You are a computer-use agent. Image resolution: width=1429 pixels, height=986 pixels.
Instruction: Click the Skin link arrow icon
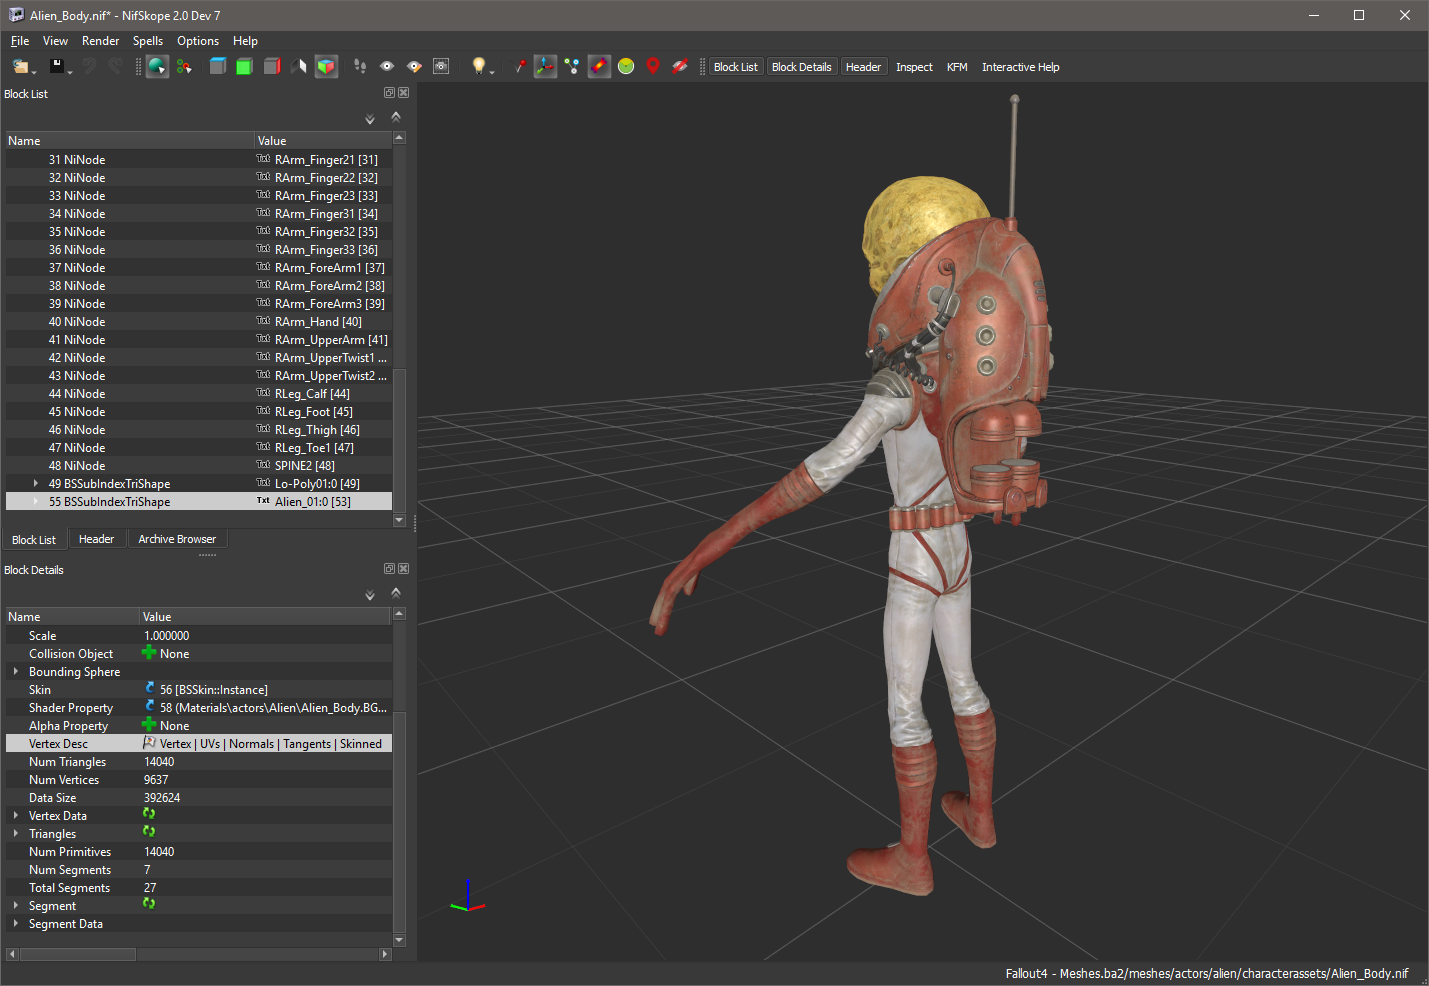[x=149, y=689]
